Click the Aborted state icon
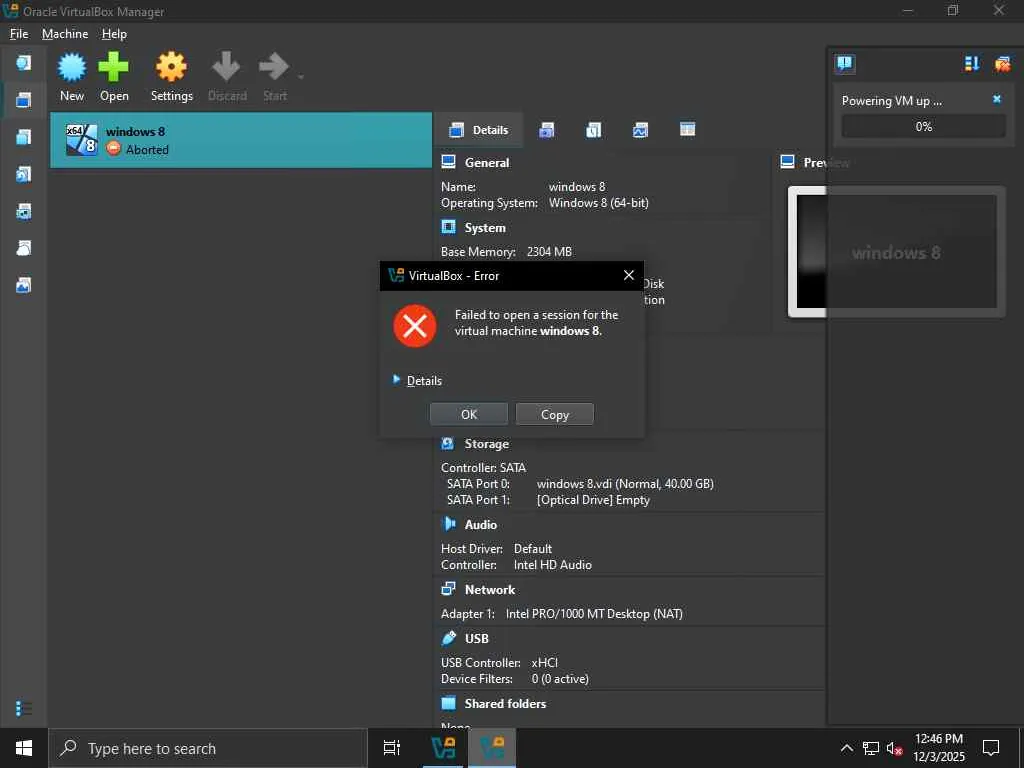The height and width of the screenshot is (768, 1024). (x=114, y=149)
